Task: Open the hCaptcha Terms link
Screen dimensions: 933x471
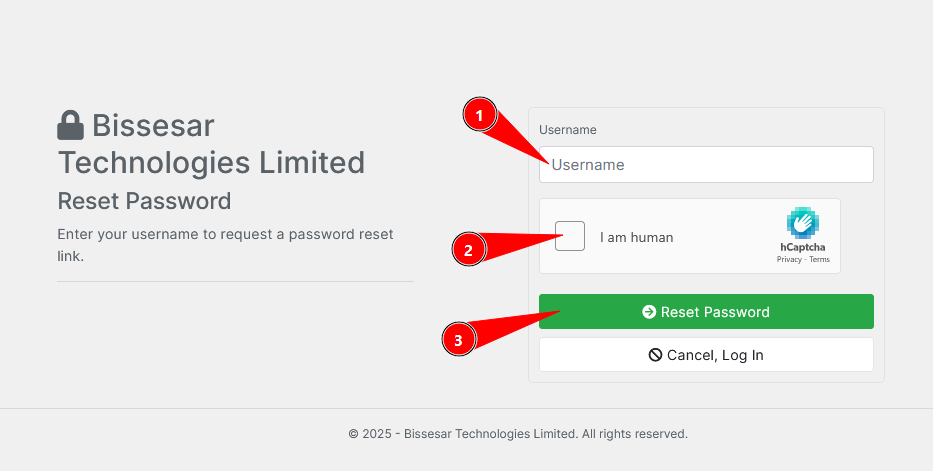Action: point(819,259)
